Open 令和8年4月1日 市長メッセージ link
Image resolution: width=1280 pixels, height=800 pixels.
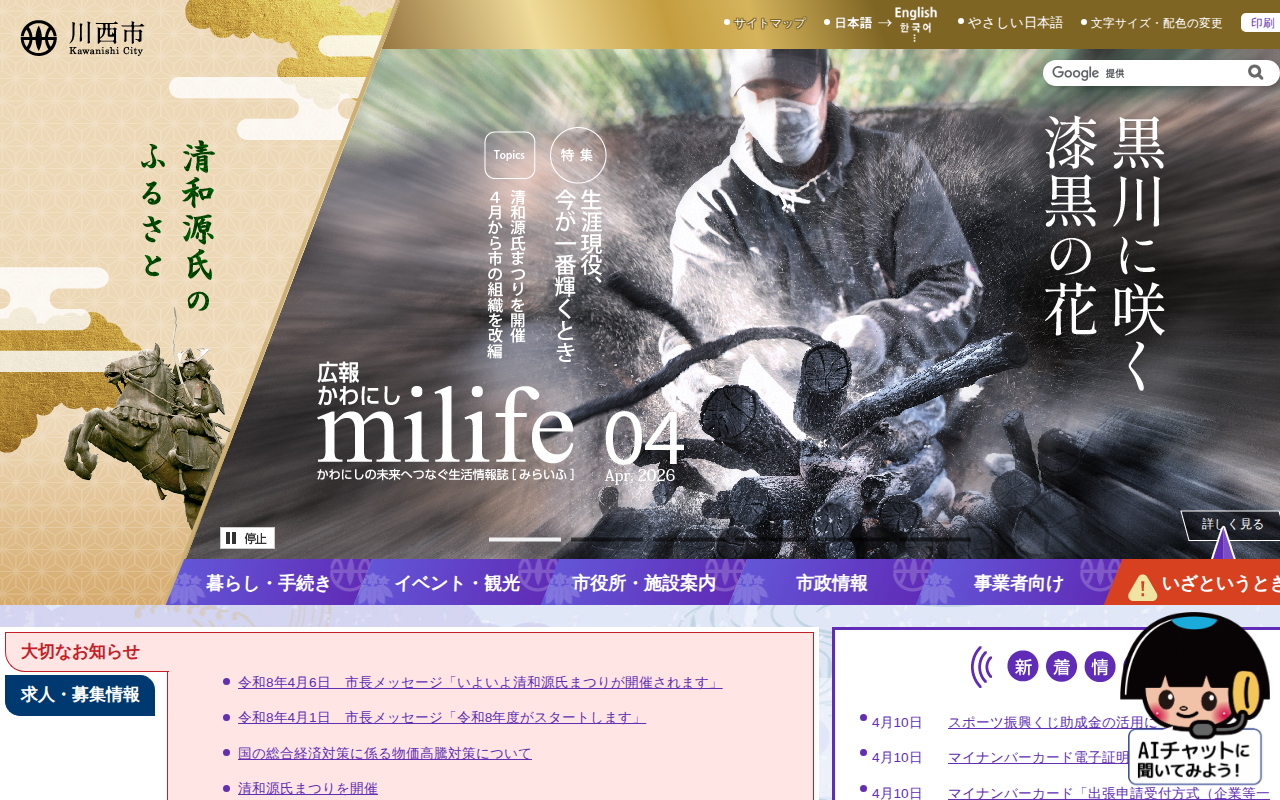coord(442,718)
